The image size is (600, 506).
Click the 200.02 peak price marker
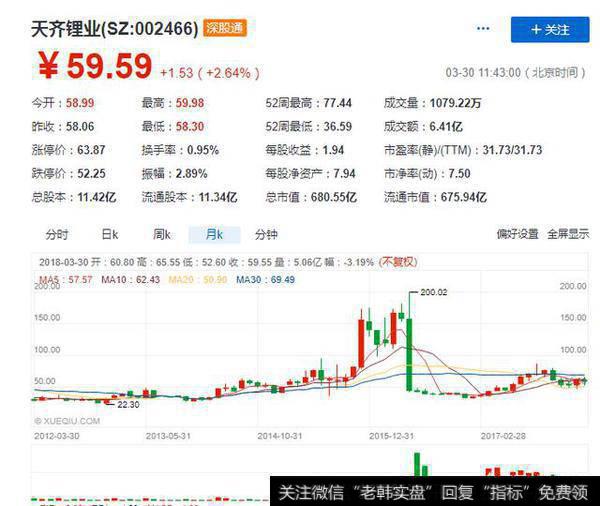pos(434,292)
